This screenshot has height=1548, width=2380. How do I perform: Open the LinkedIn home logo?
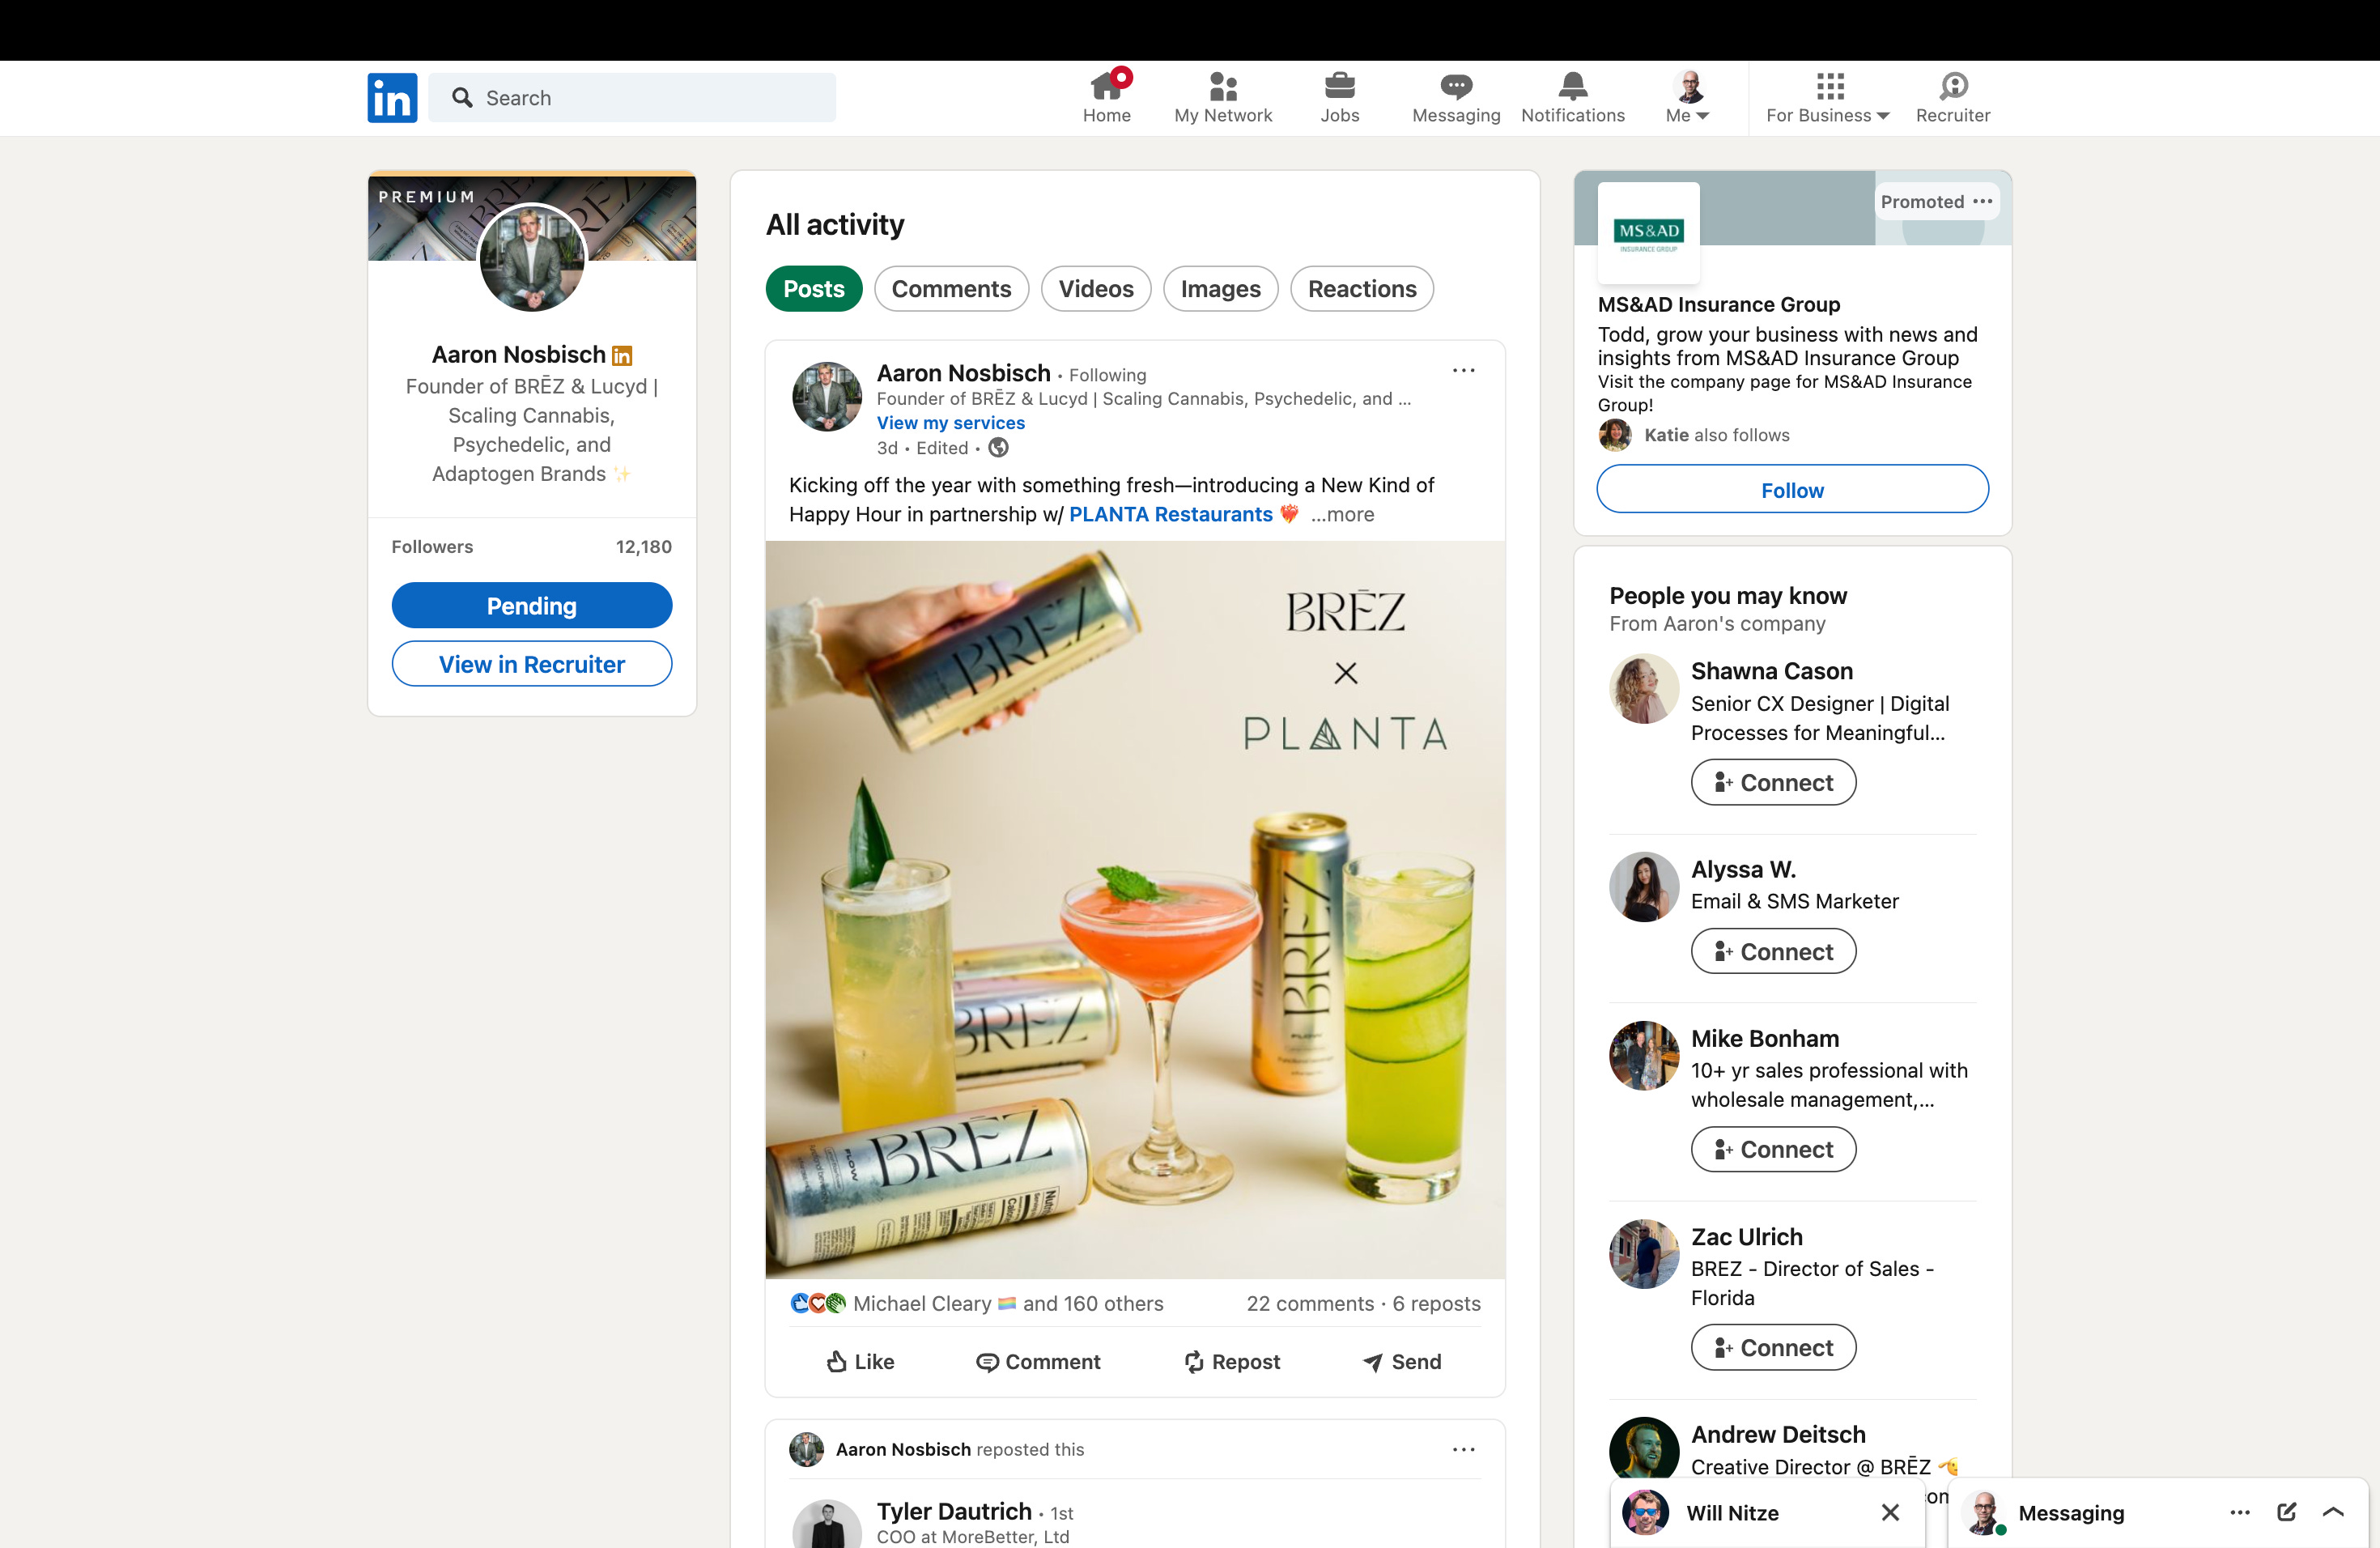pos(392,97)
